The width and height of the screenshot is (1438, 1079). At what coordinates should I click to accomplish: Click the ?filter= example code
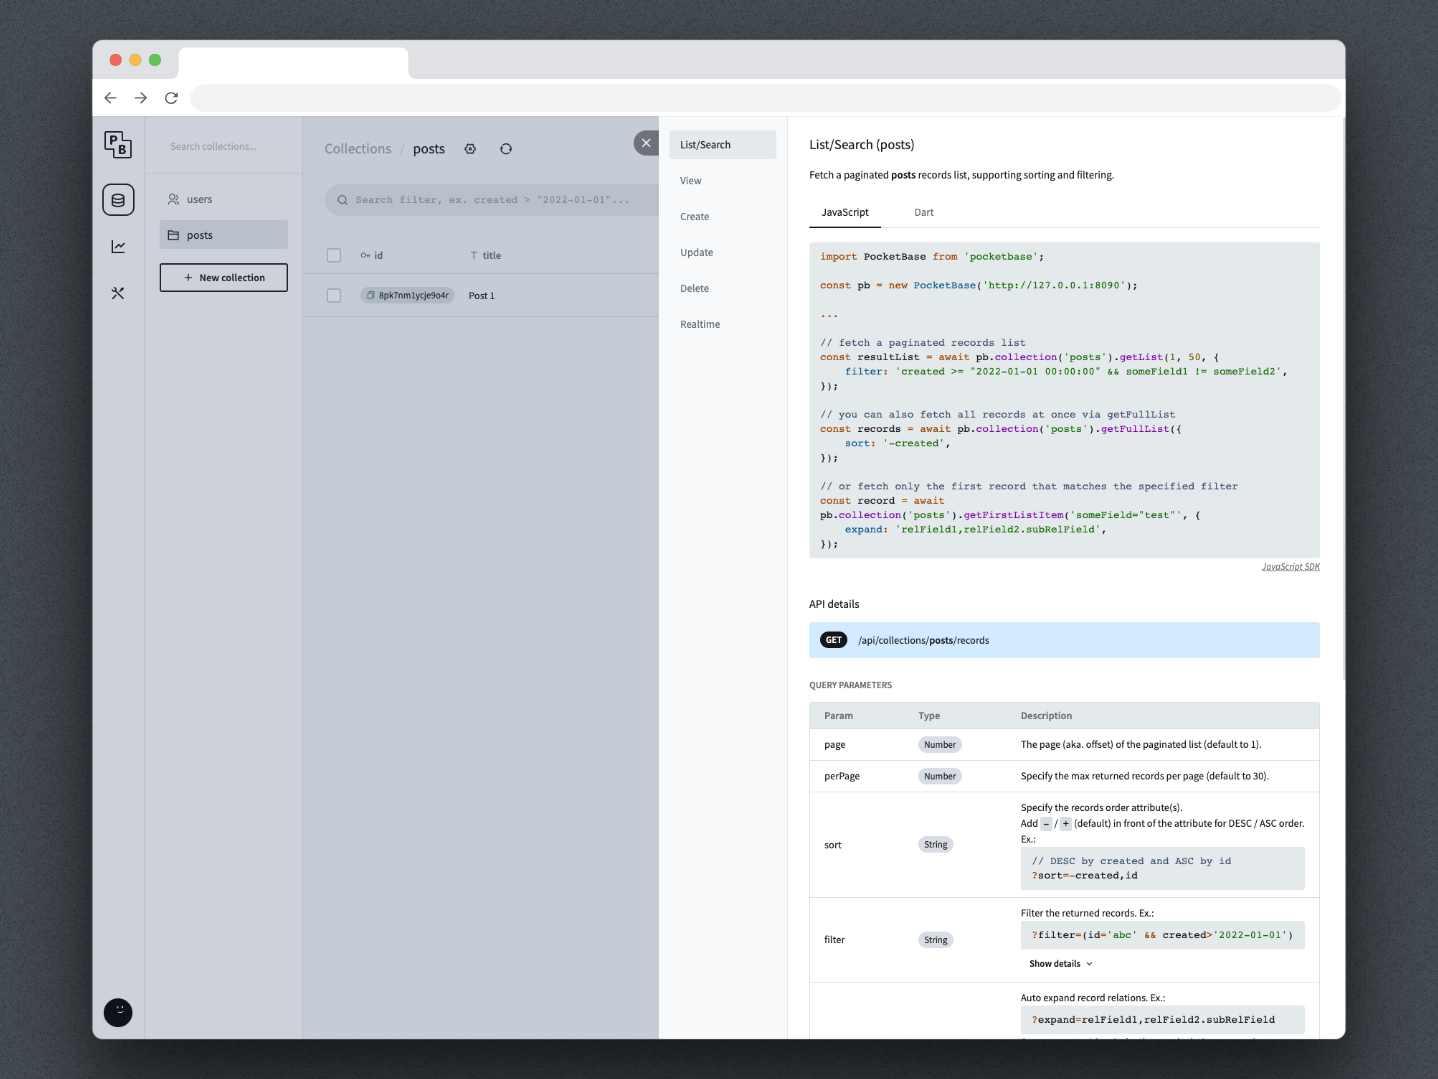(1162, 935)
